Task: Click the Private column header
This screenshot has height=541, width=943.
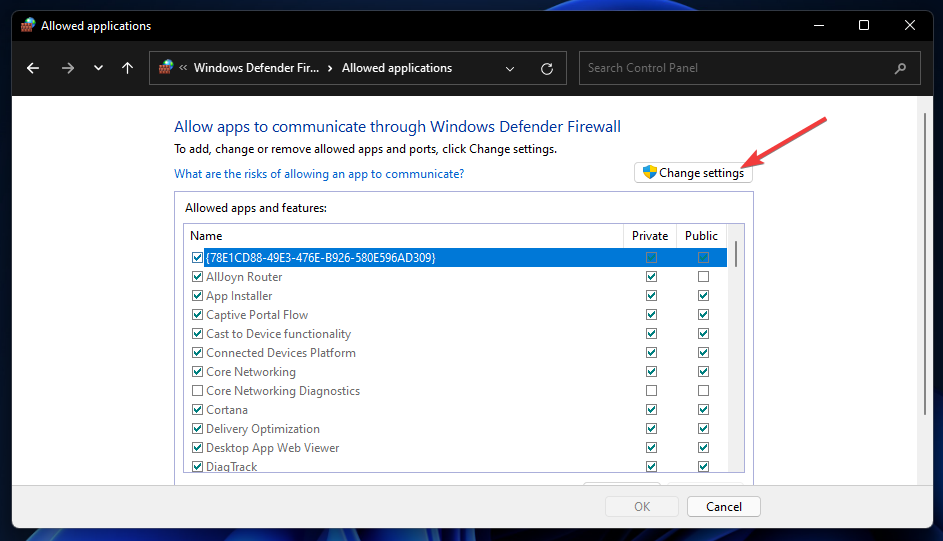Action: pyautogui.click(x=650, y=236)
